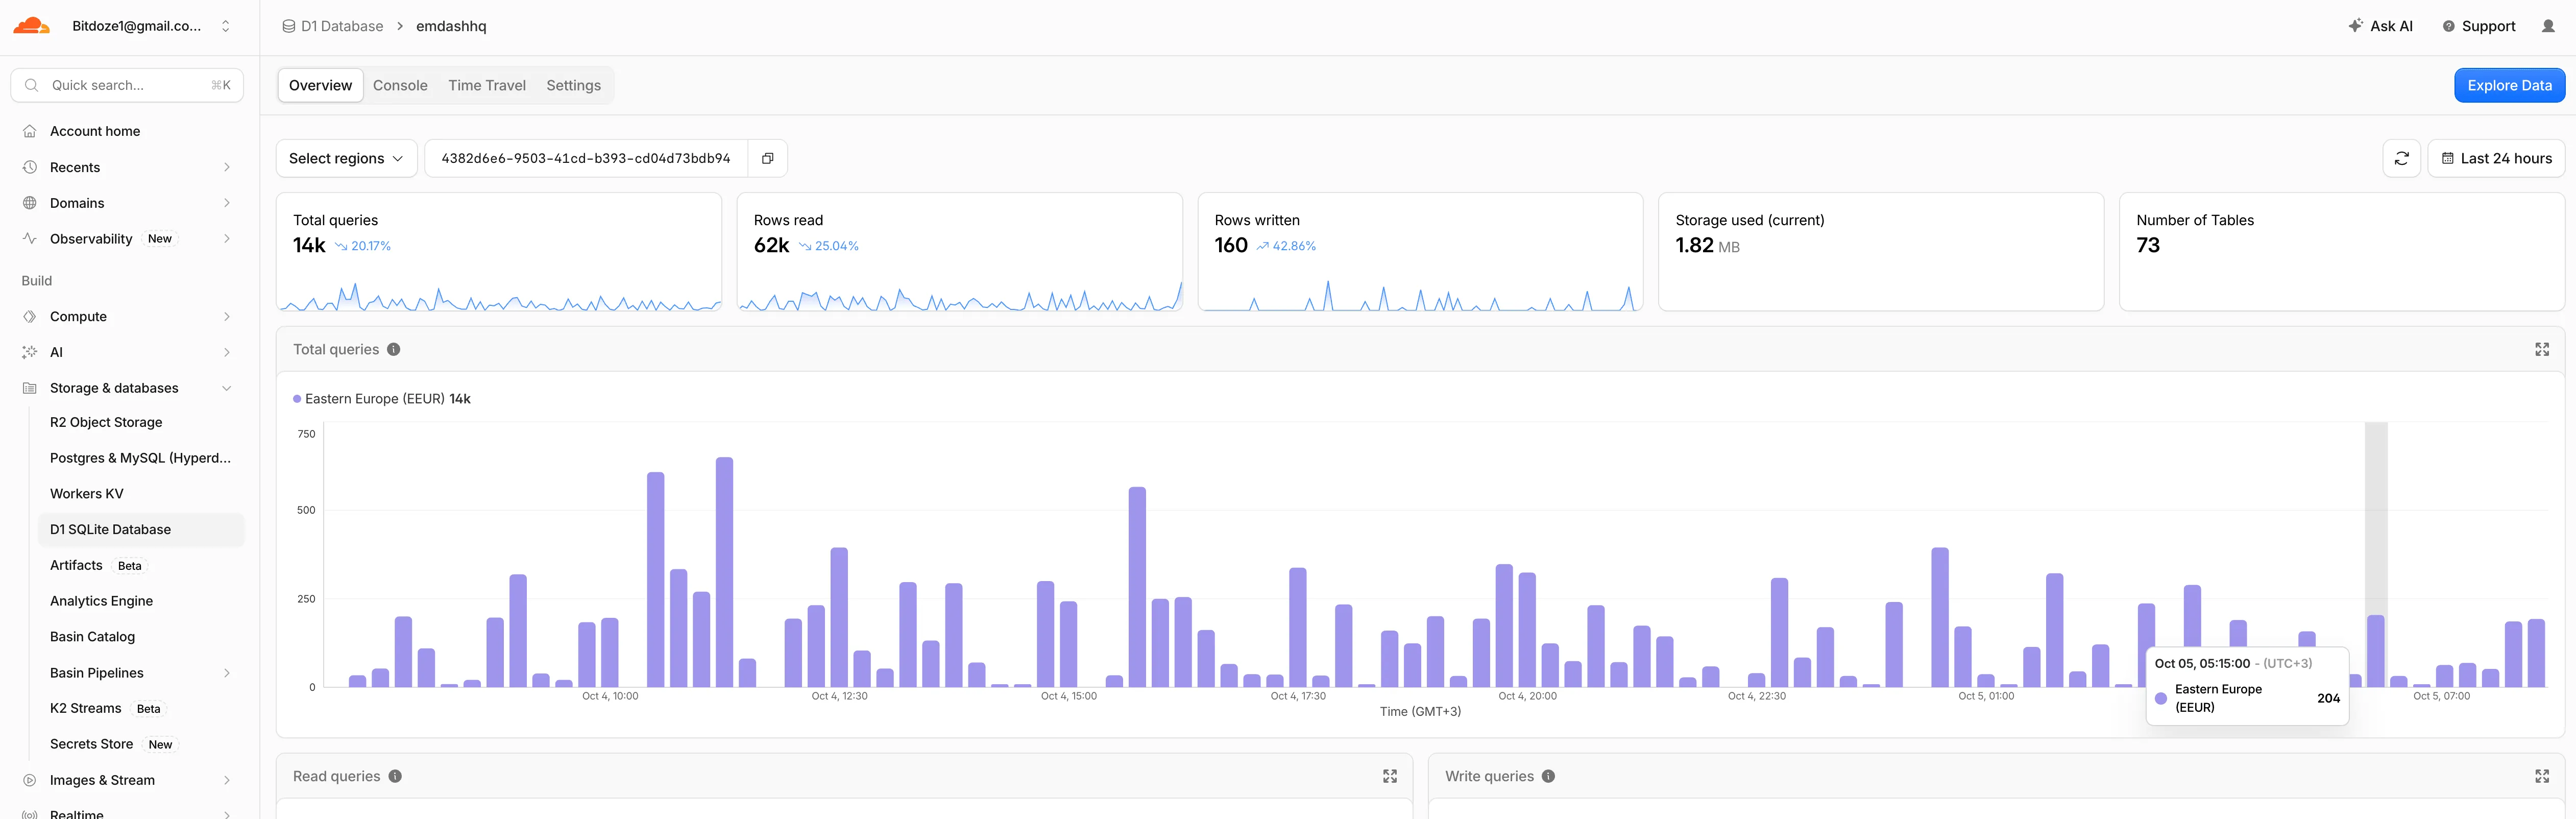Click the Domains globe icon
The image size is (2576, 819).
29,203
